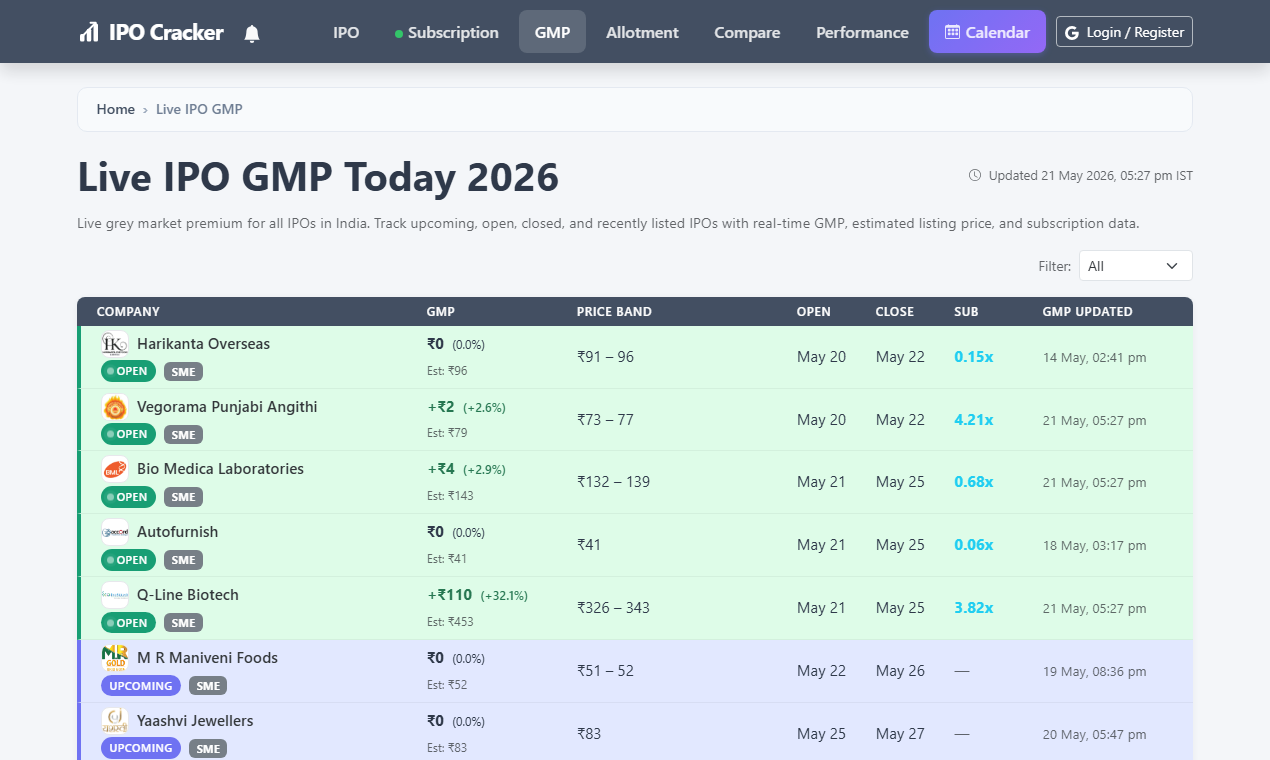The image size is (1270, 760).
Task: Open Harikanta Overseas company link
Action: pos(203,344)
